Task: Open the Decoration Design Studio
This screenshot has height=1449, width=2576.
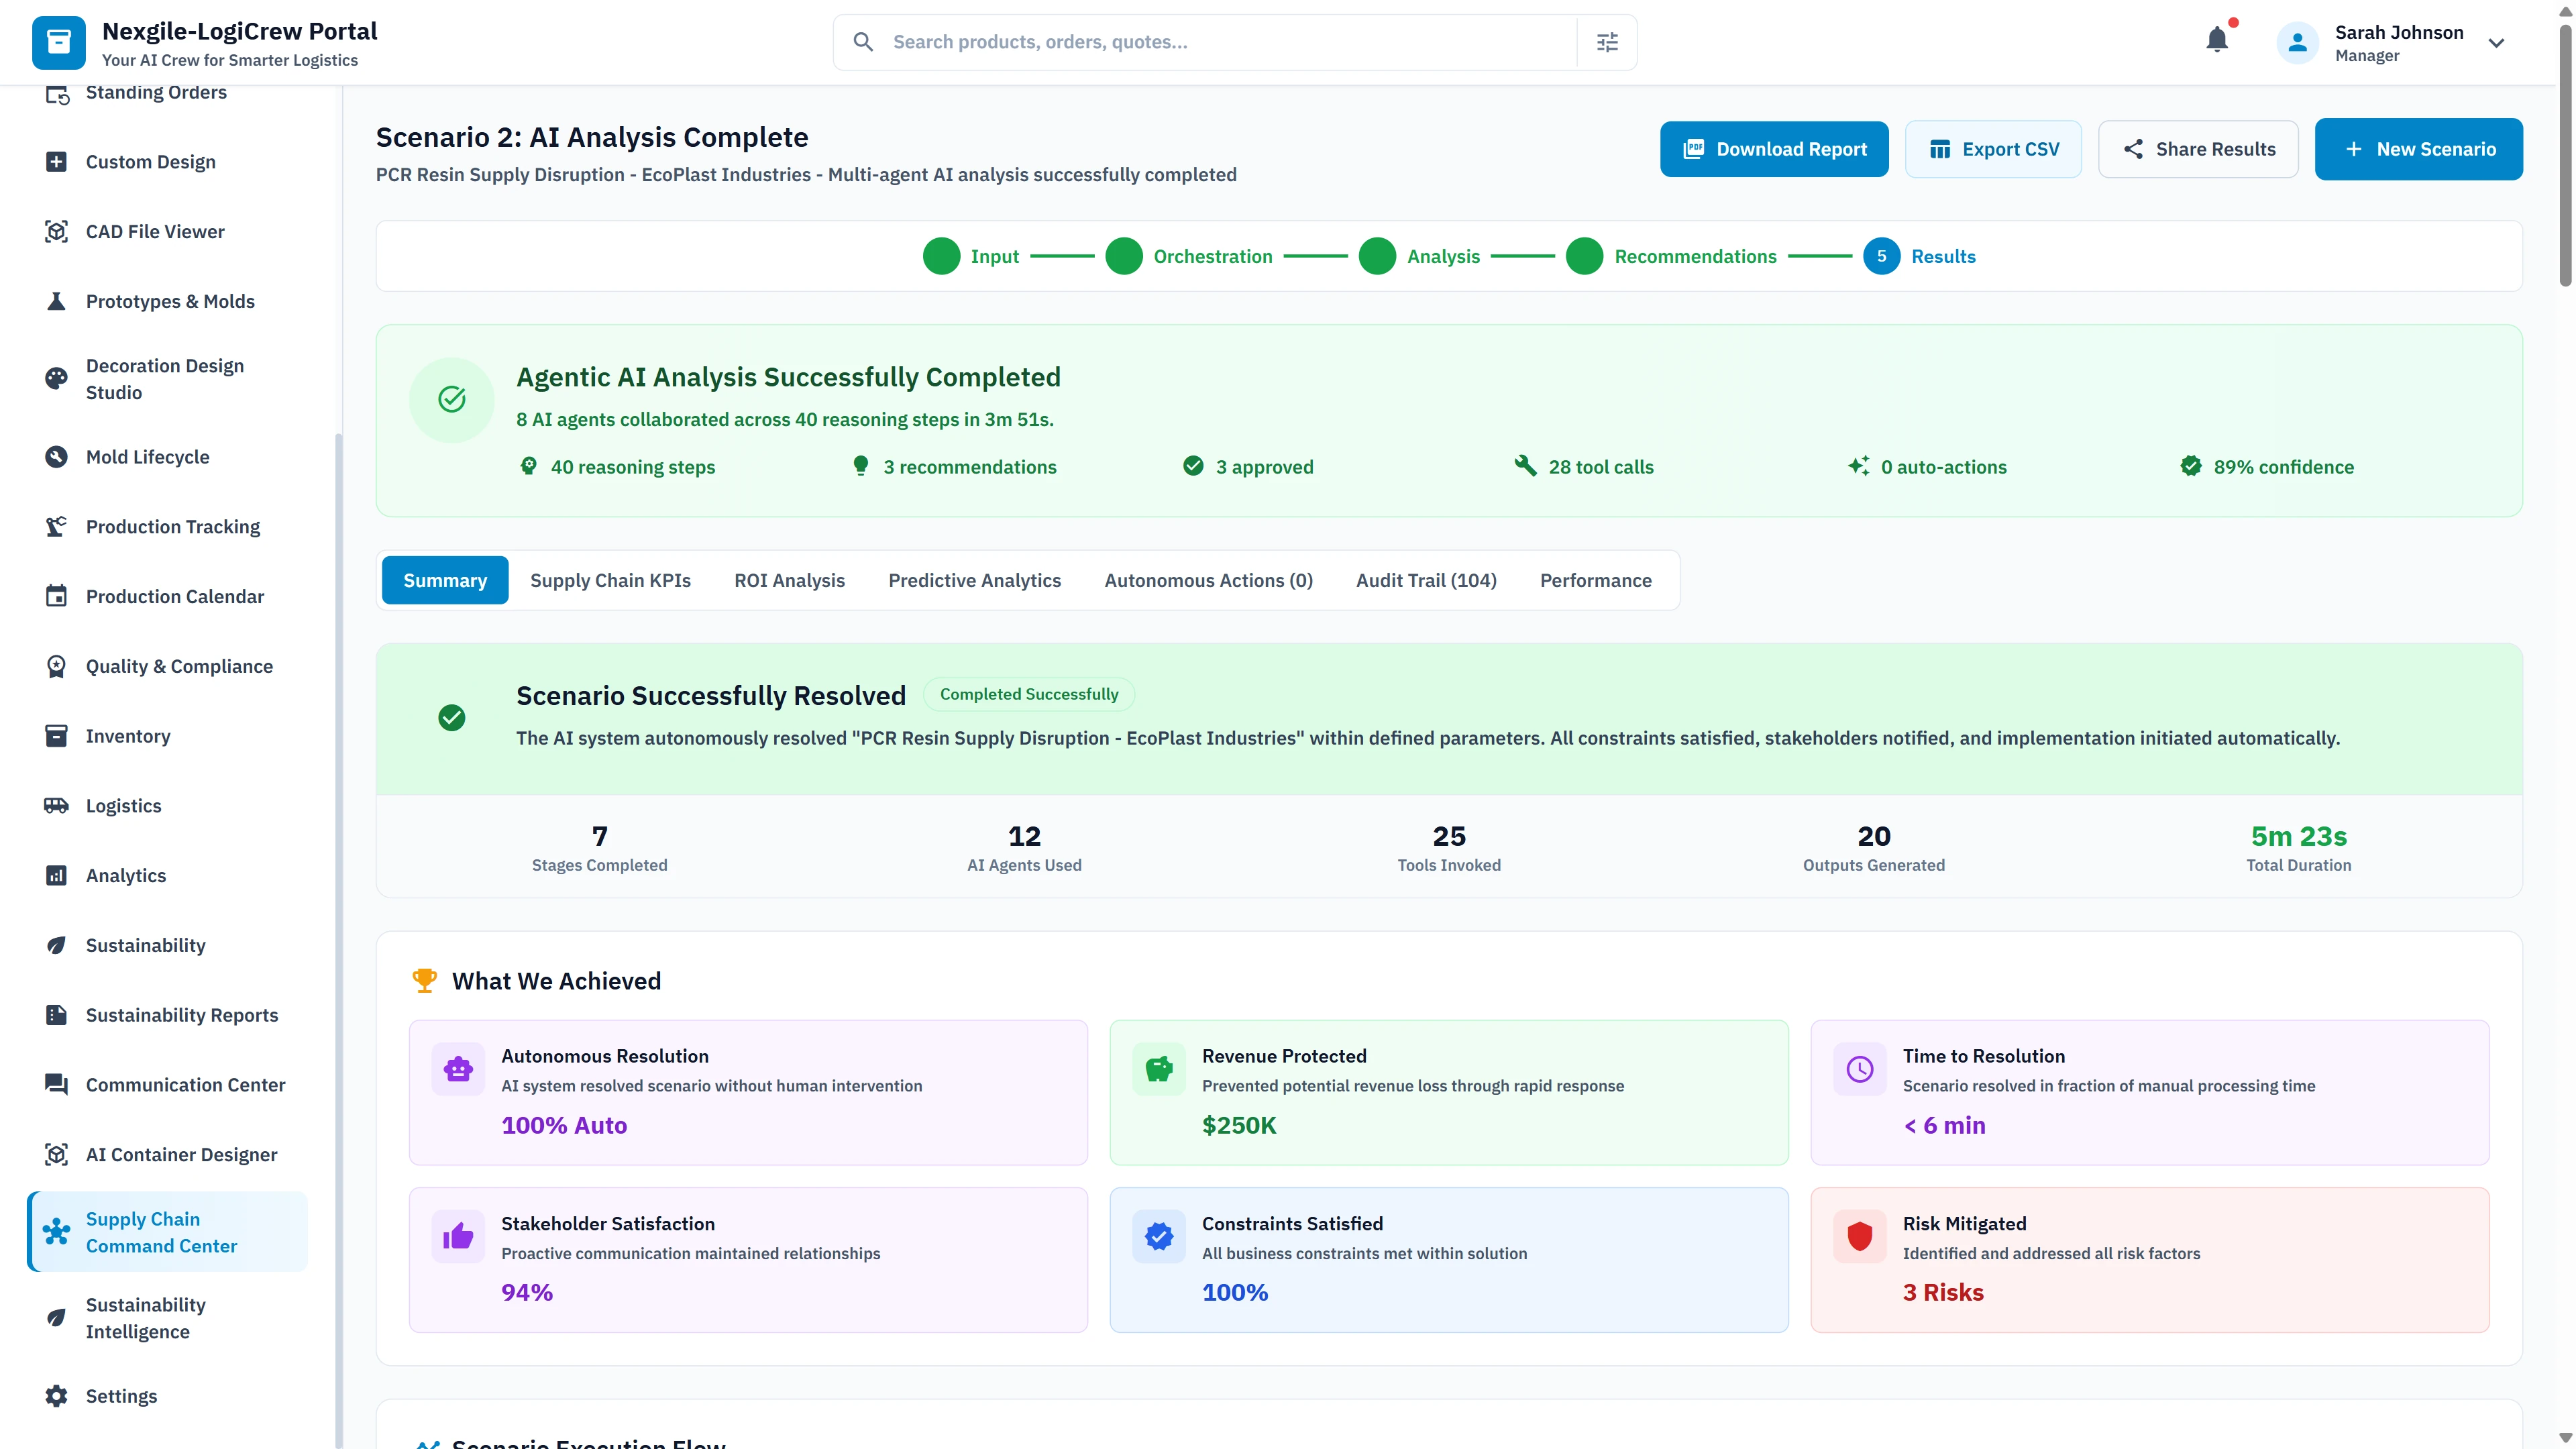Action: (x=165, y=378)
